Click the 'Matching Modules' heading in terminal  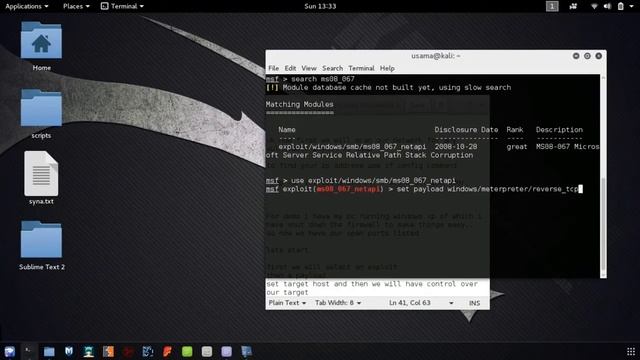[x=300, y=104]
